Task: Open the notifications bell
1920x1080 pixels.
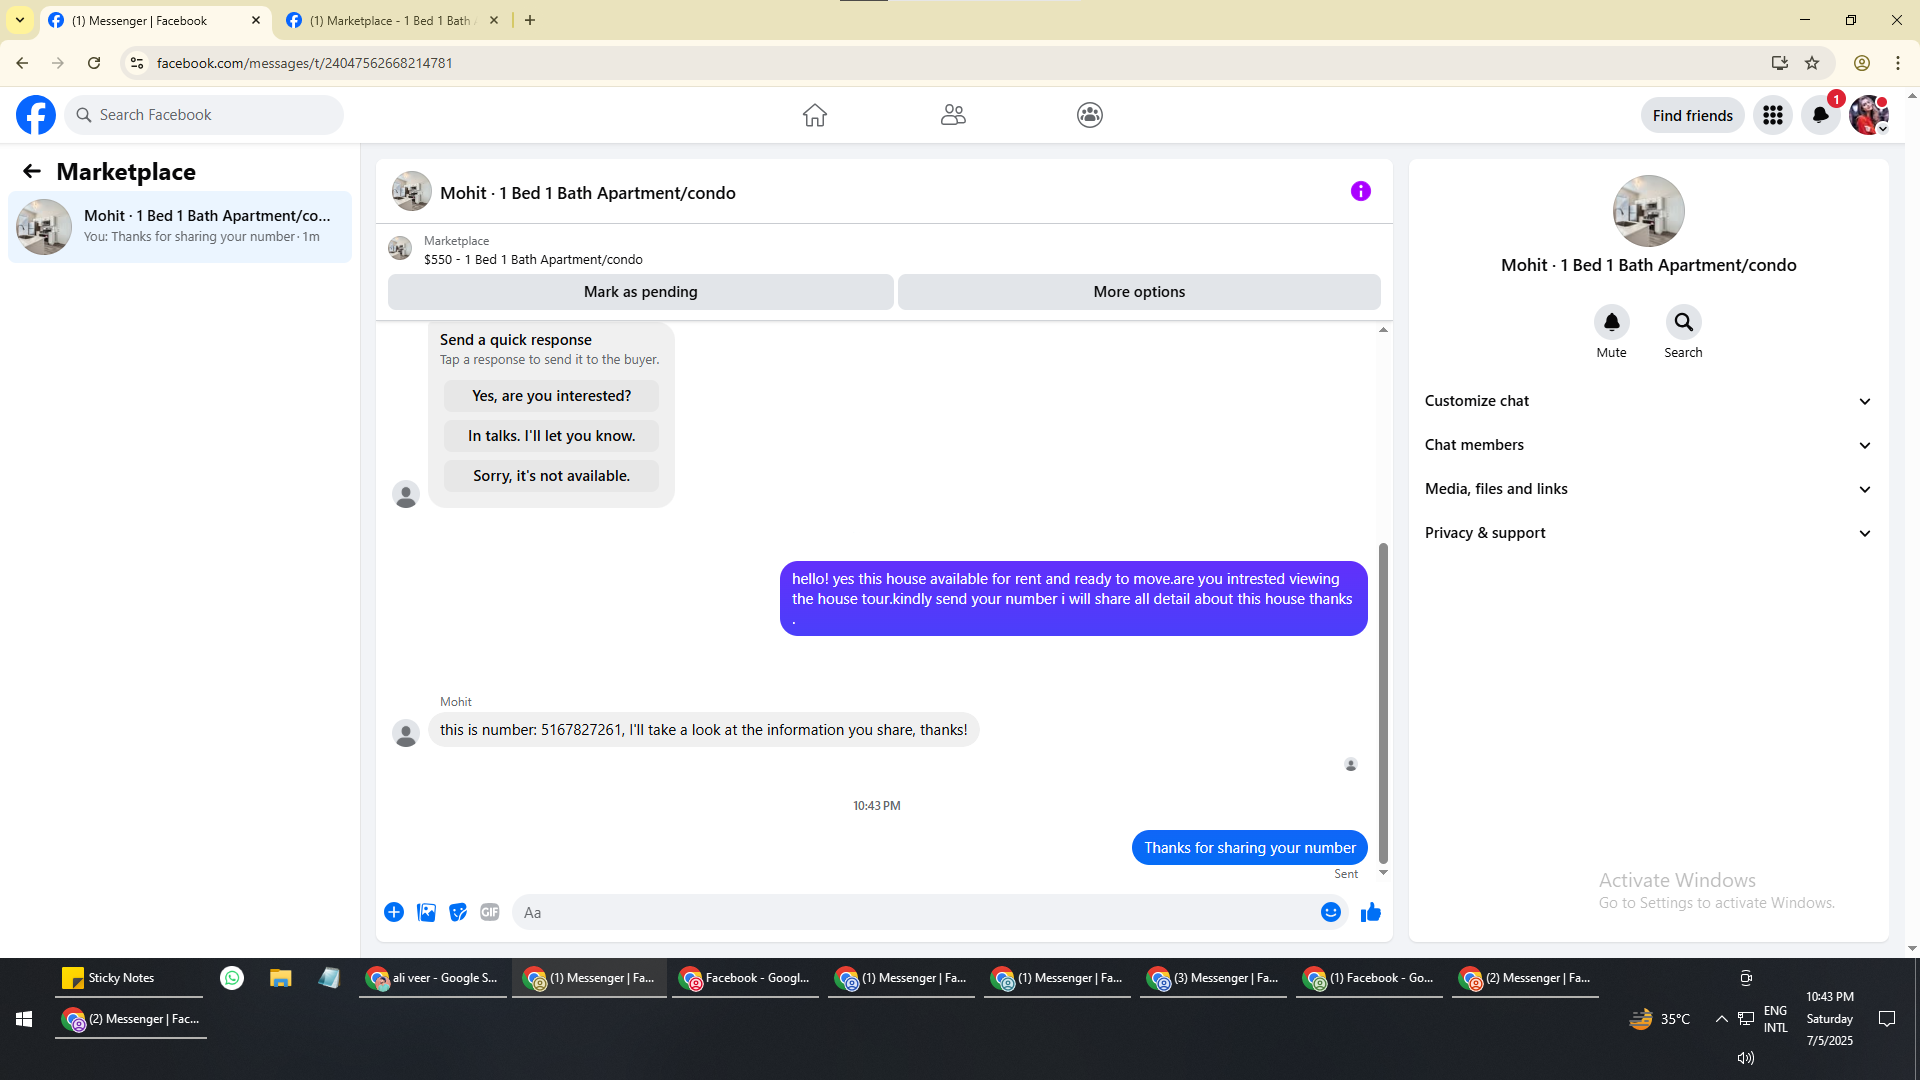Action: coord(1820,115)
